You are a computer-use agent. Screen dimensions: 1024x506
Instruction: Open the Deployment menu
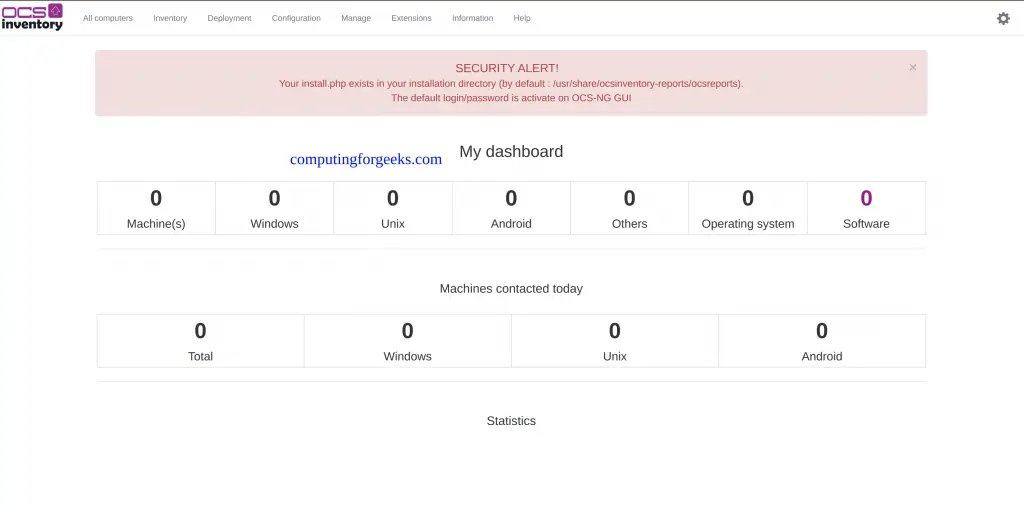229,18
